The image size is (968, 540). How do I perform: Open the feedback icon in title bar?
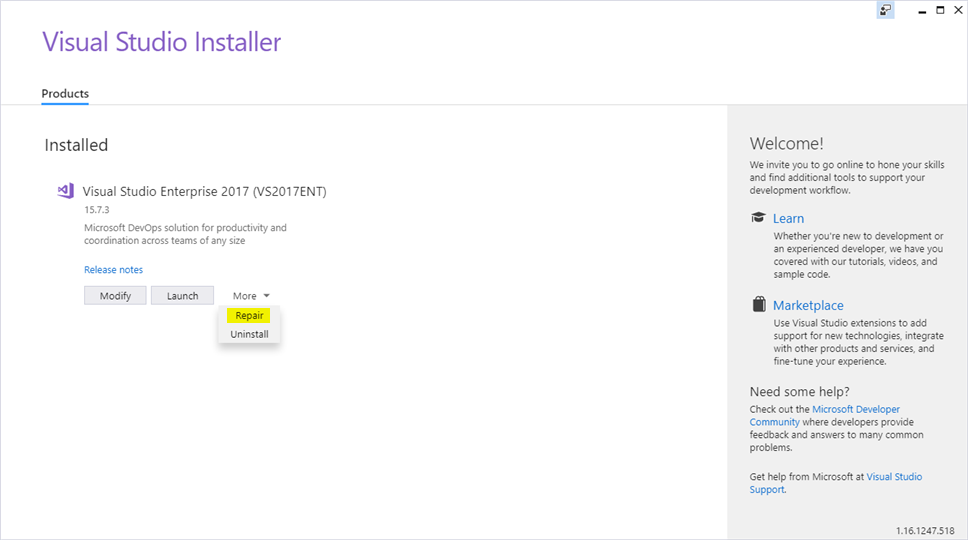click(x=885, y=10)
